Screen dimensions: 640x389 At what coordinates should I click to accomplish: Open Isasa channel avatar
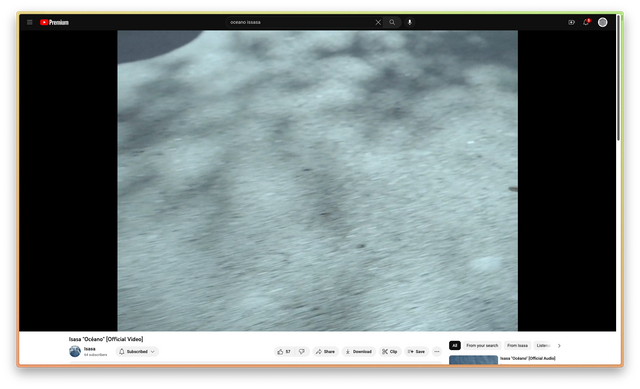pos(75,351)
